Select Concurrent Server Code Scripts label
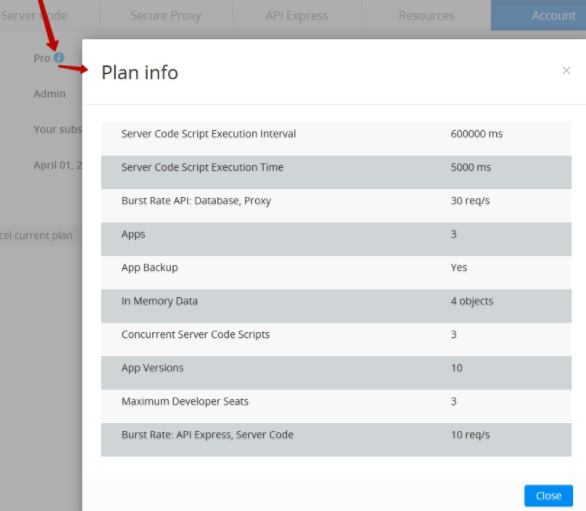This screenshot has height=511, width=586. tap(195, 334)
